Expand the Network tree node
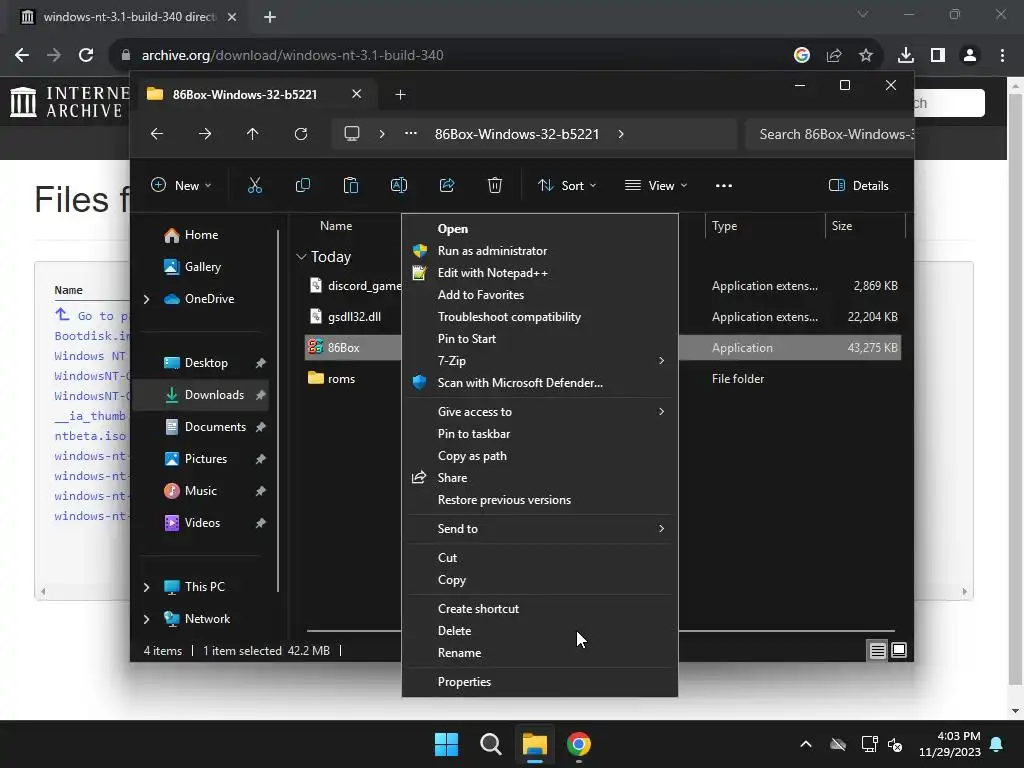This screenshot has height=768, width=1024. tap(146, 619)
